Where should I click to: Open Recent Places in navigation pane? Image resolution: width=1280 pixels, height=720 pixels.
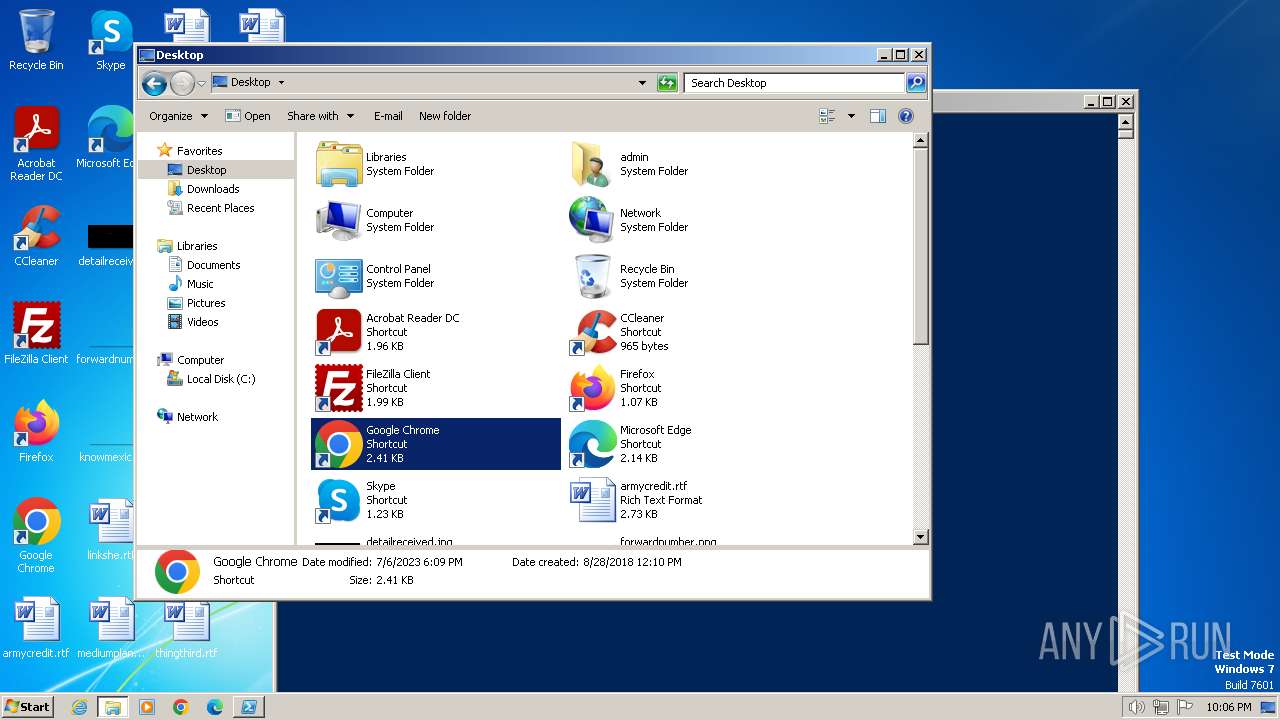pyautogui.click(x=220, y=208)
